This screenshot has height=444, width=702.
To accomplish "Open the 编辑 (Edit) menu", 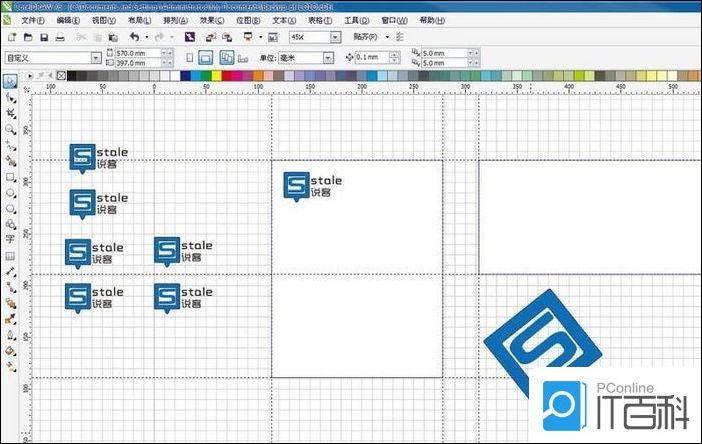I will tap(68, 21).
